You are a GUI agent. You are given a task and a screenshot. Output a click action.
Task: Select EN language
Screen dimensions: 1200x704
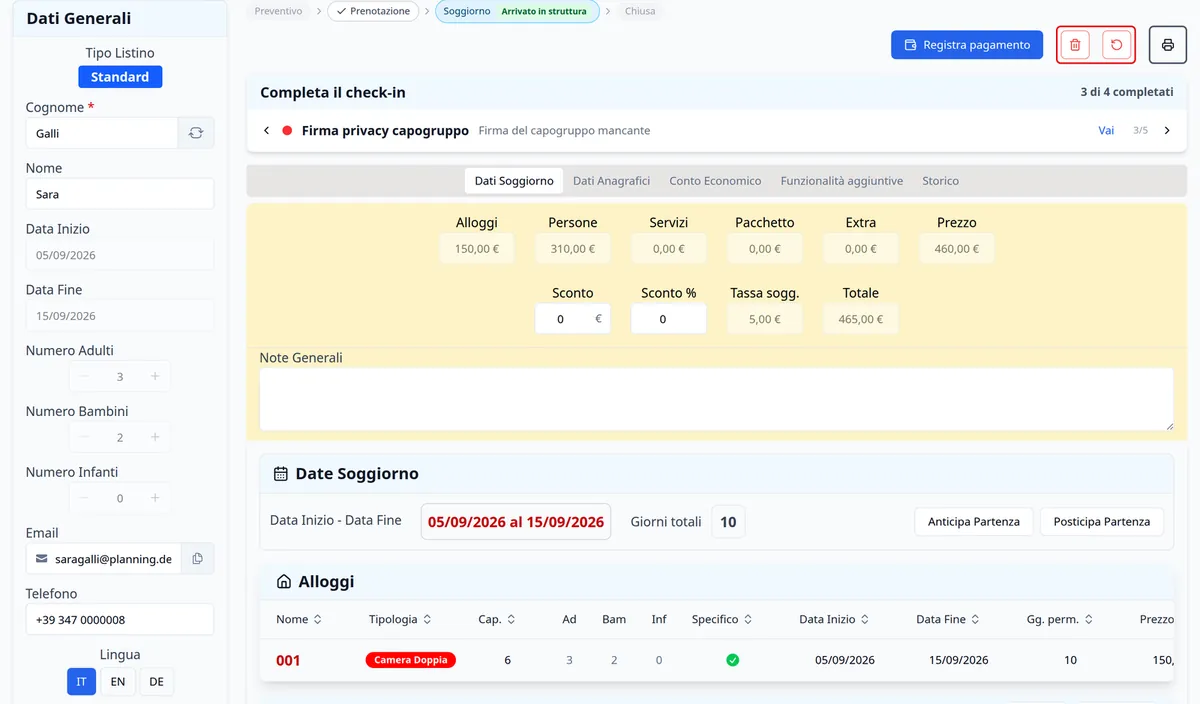point(118,682)
